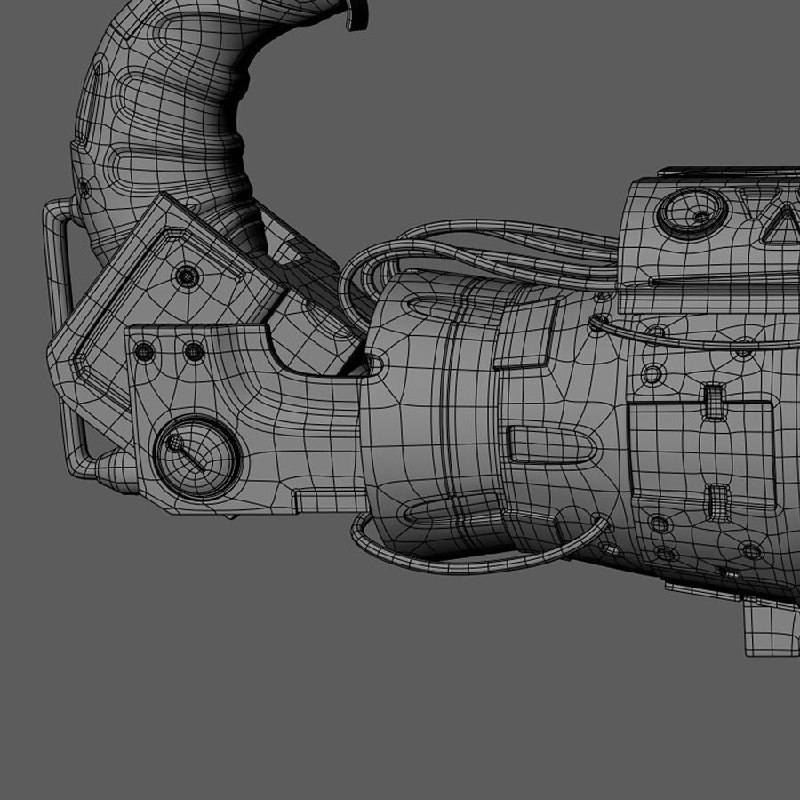Click the dark tip of the curved hose
Screen dimensions: 800x800
(x=357, y=14)
